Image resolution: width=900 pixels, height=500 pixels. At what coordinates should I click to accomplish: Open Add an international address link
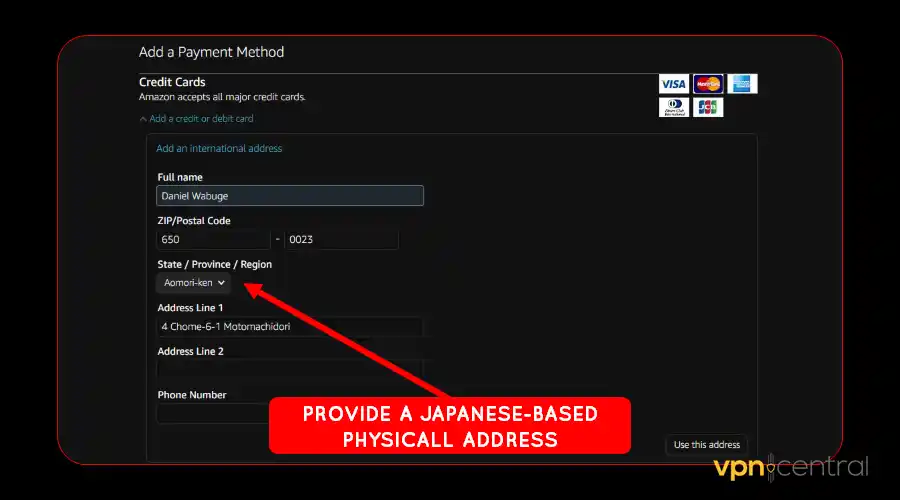(x=219, y=148)
